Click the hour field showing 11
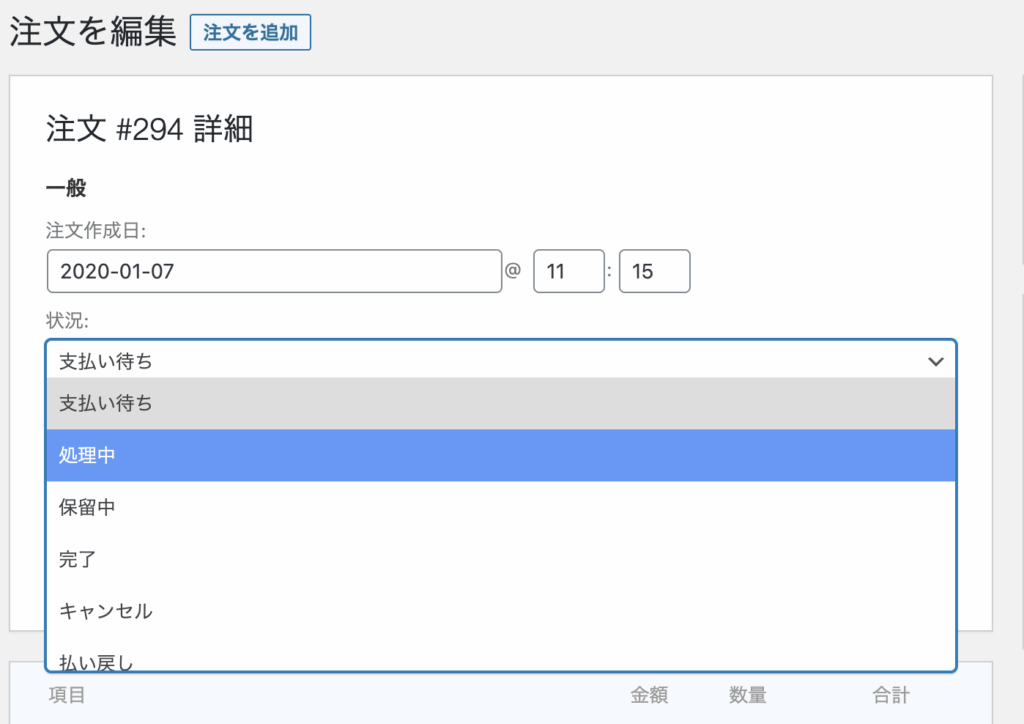This screenshot has width=1024, height=724. pos(568,271)
